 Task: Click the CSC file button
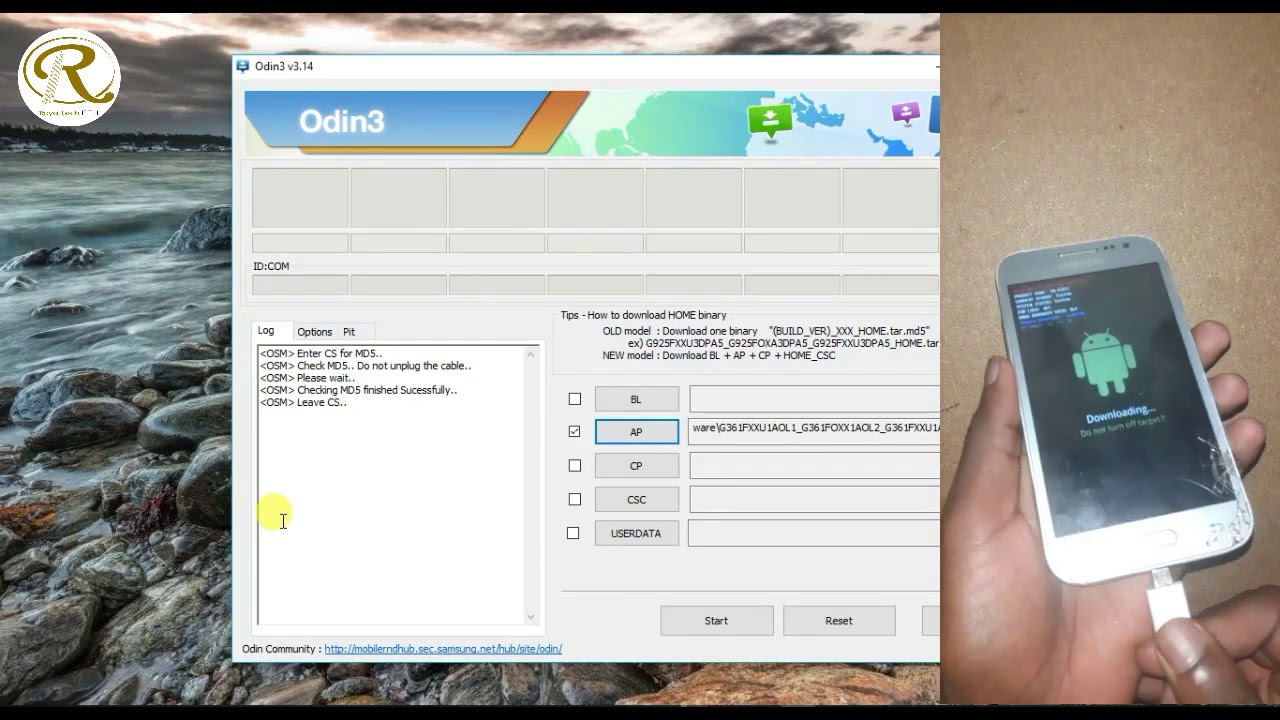[637, 499]
